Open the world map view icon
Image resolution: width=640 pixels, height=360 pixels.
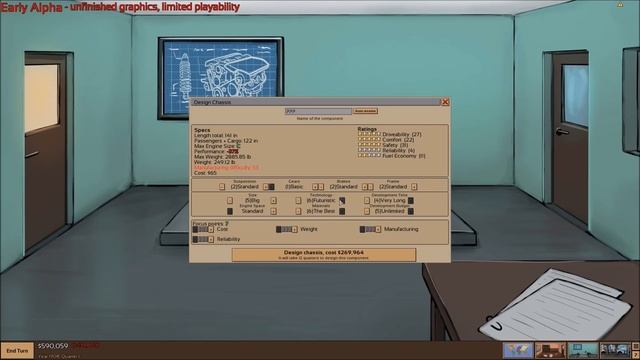point(518,350)
